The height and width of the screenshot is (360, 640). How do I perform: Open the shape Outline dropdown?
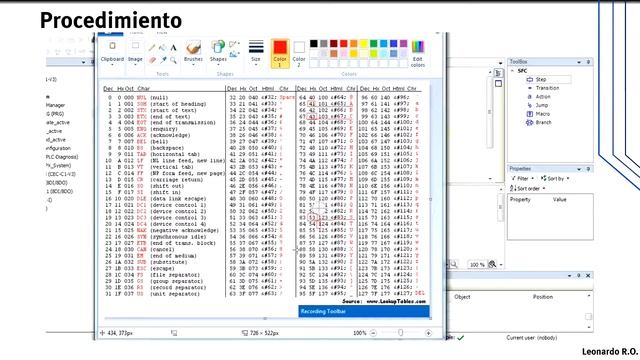[234, 44]
